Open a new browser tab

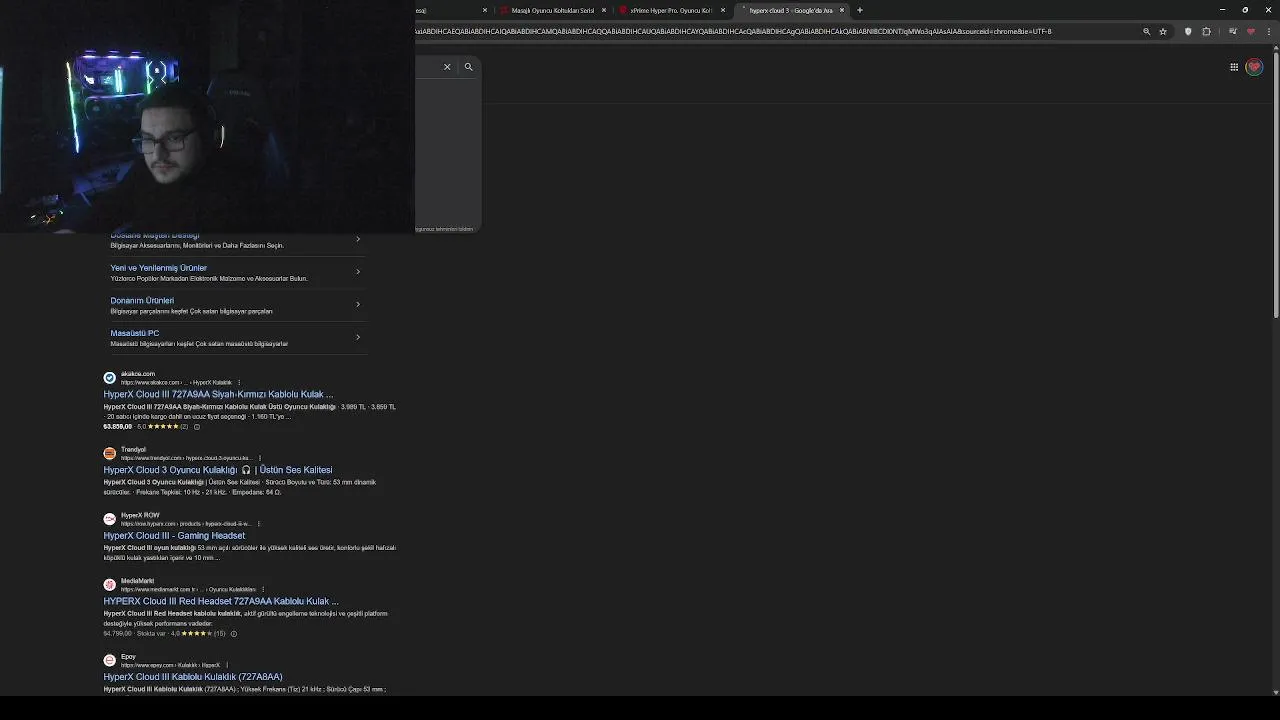859,10
